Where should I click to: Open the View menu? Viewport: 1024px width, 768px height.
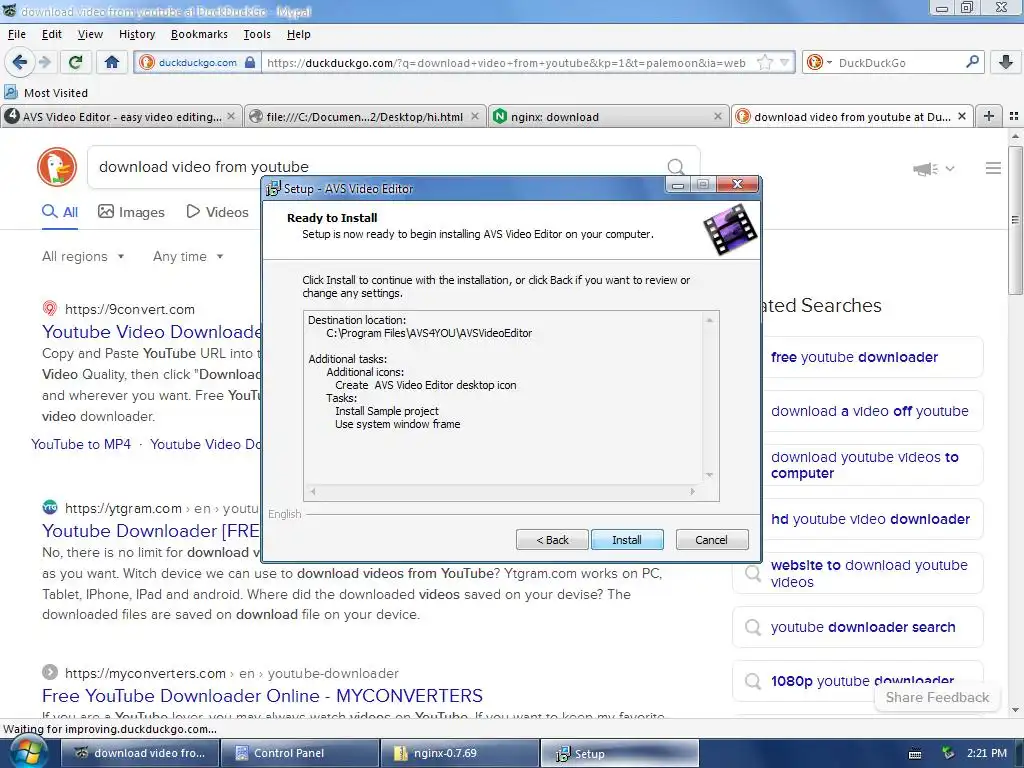[90, 34]
